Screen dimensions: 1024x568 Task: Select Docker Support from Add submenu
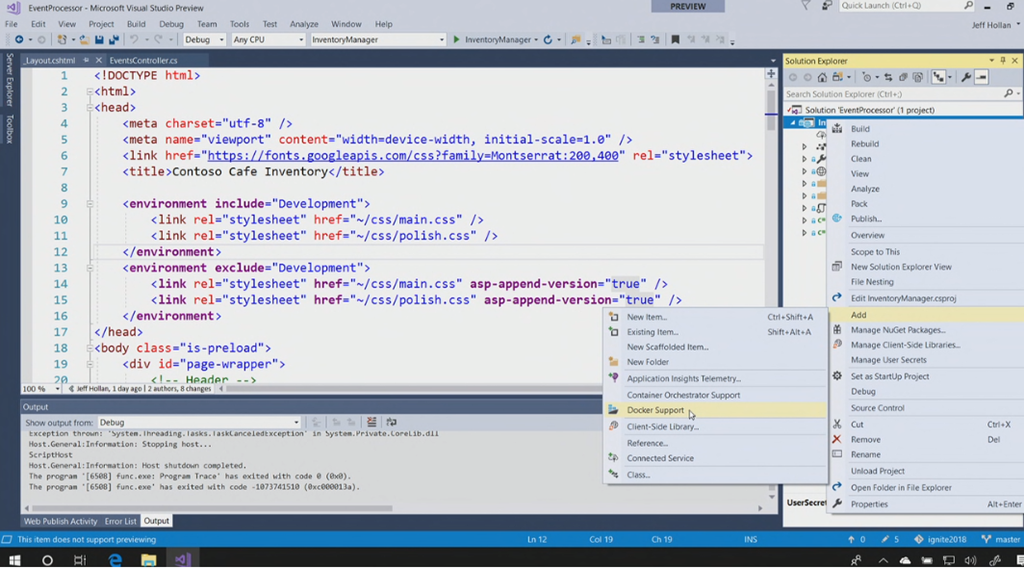[x=655, y=410]
